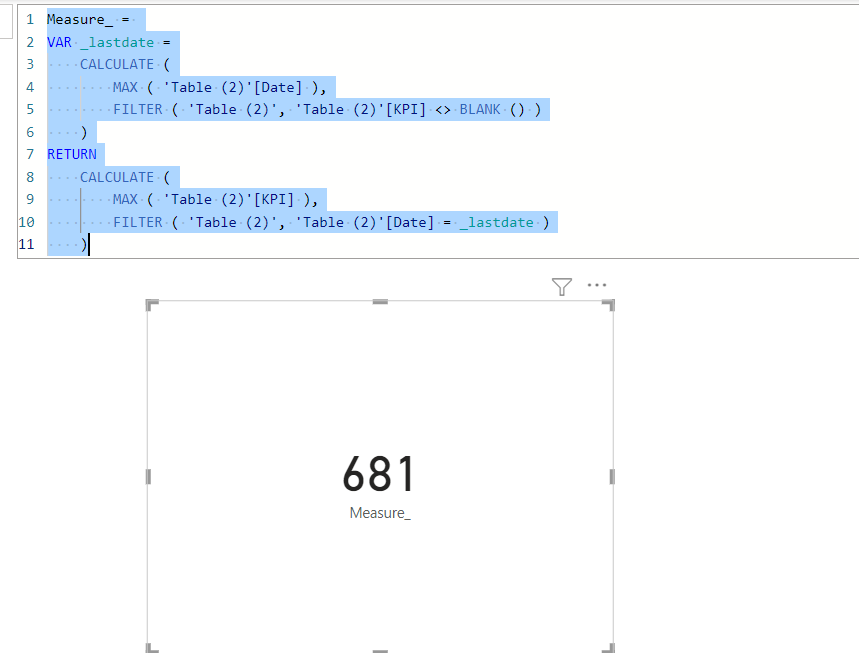Click the RETURN keyword on line 7
Viewport: 859px width, 653px height.
click(x=72, y=154)
